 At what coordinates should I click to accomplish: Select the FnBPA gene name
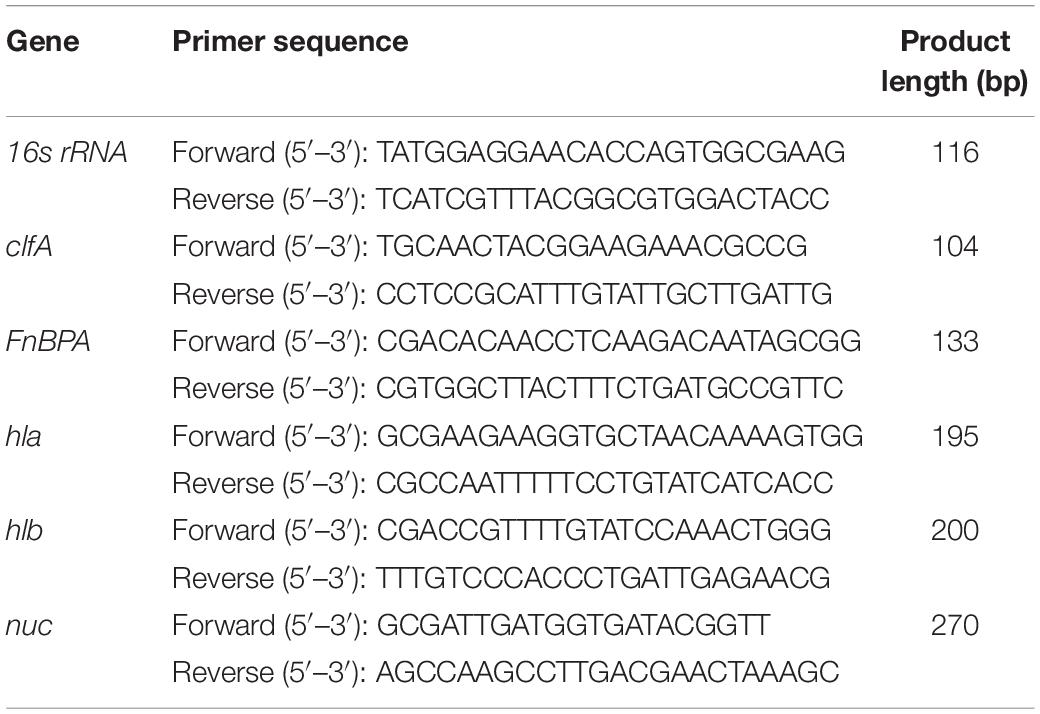[x=48, y=342]
